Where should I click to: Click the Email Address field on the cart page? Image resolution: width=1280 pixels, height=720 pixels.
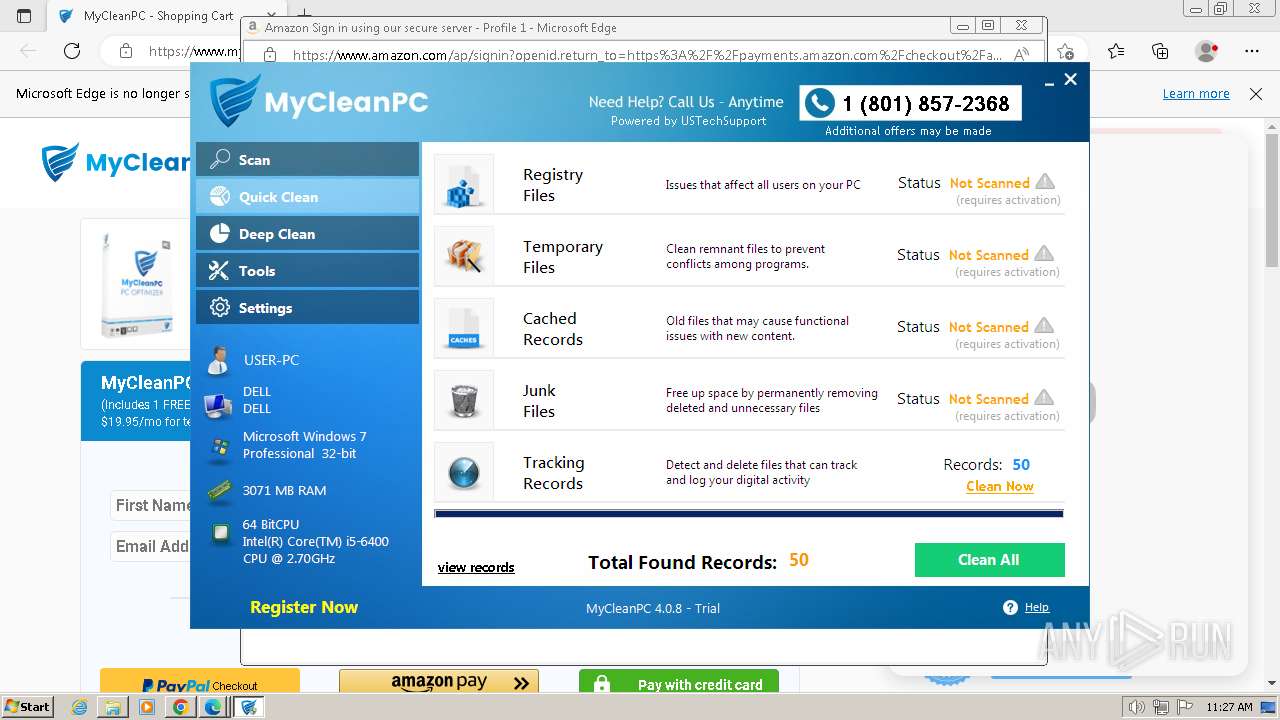(152, 546)
